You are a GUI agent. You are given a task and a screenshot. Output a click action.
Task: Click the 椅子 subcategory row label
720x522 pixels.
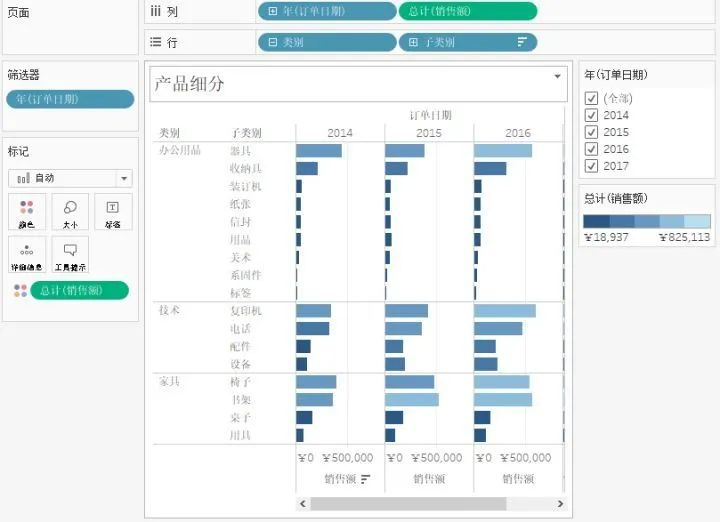tap(240, 382)
